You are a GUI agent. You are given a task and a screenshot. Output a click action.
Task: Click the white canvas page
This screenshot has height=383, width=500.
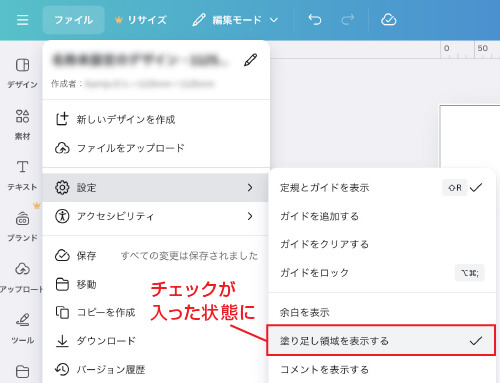point(470,136)
